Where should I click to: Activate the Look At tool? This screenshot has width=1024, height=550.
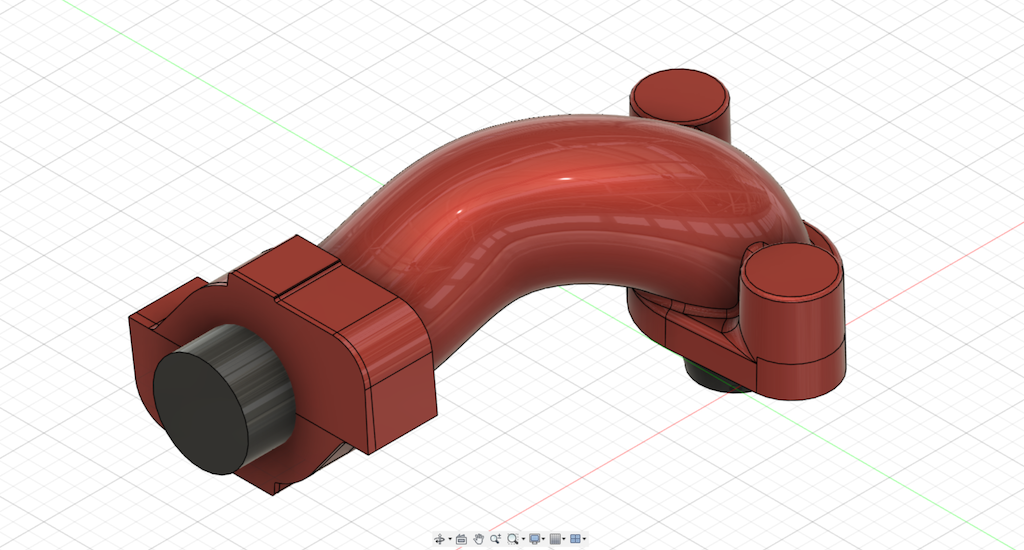(x=461, y=539)
